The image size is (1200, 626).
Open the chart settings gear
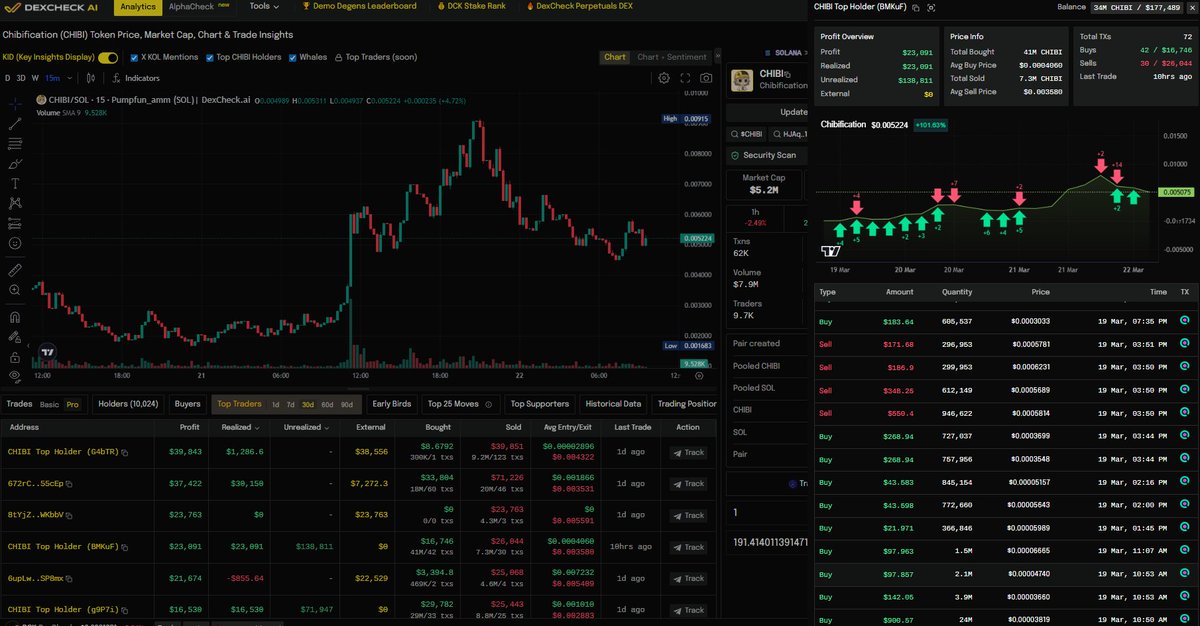(x=664, y=78)
